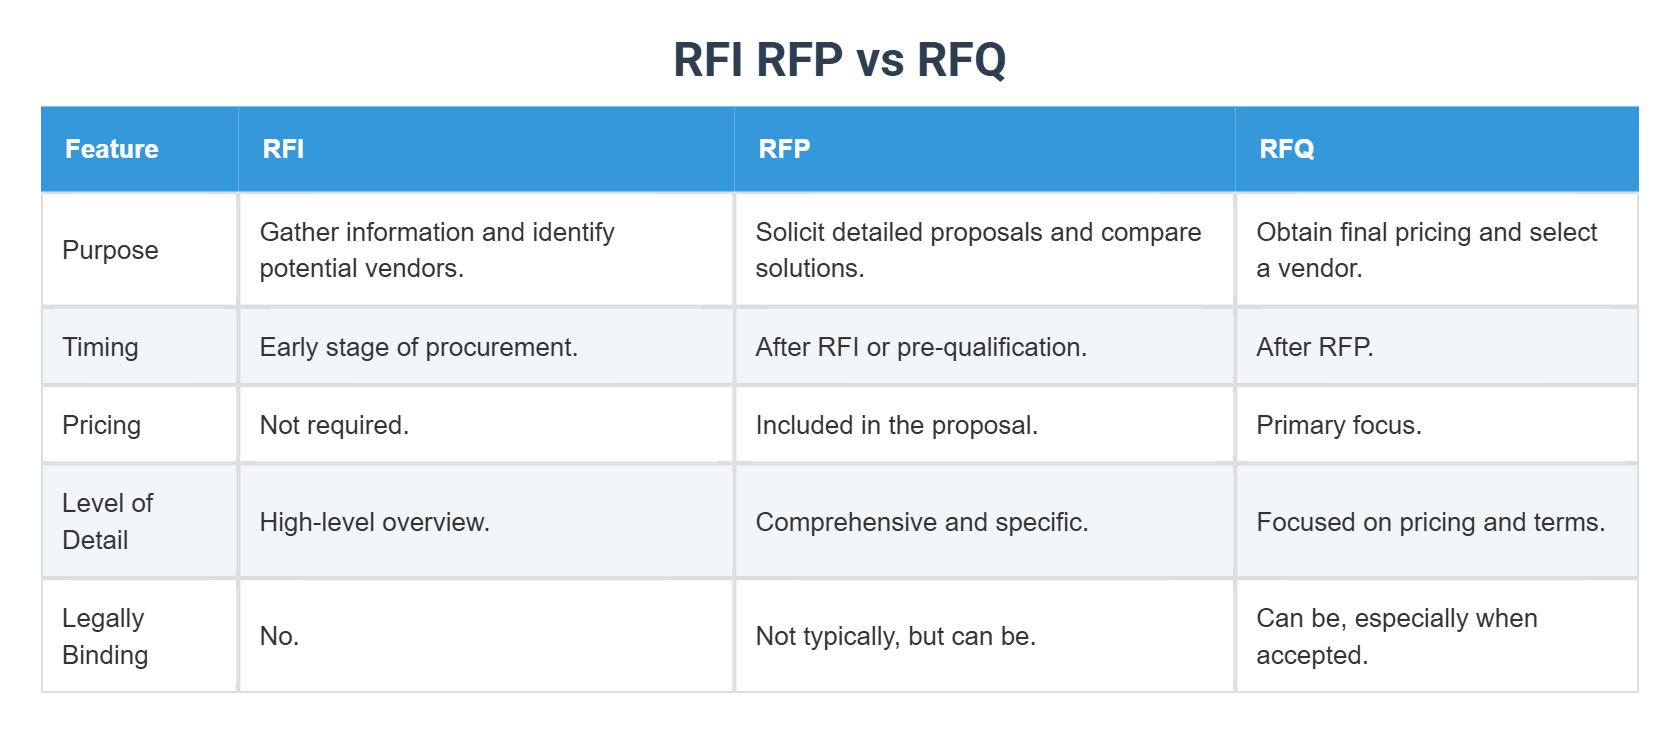Select "Included in the proposal" cell
Viewport: 1680px width, 736px height.
click(896, 425)
